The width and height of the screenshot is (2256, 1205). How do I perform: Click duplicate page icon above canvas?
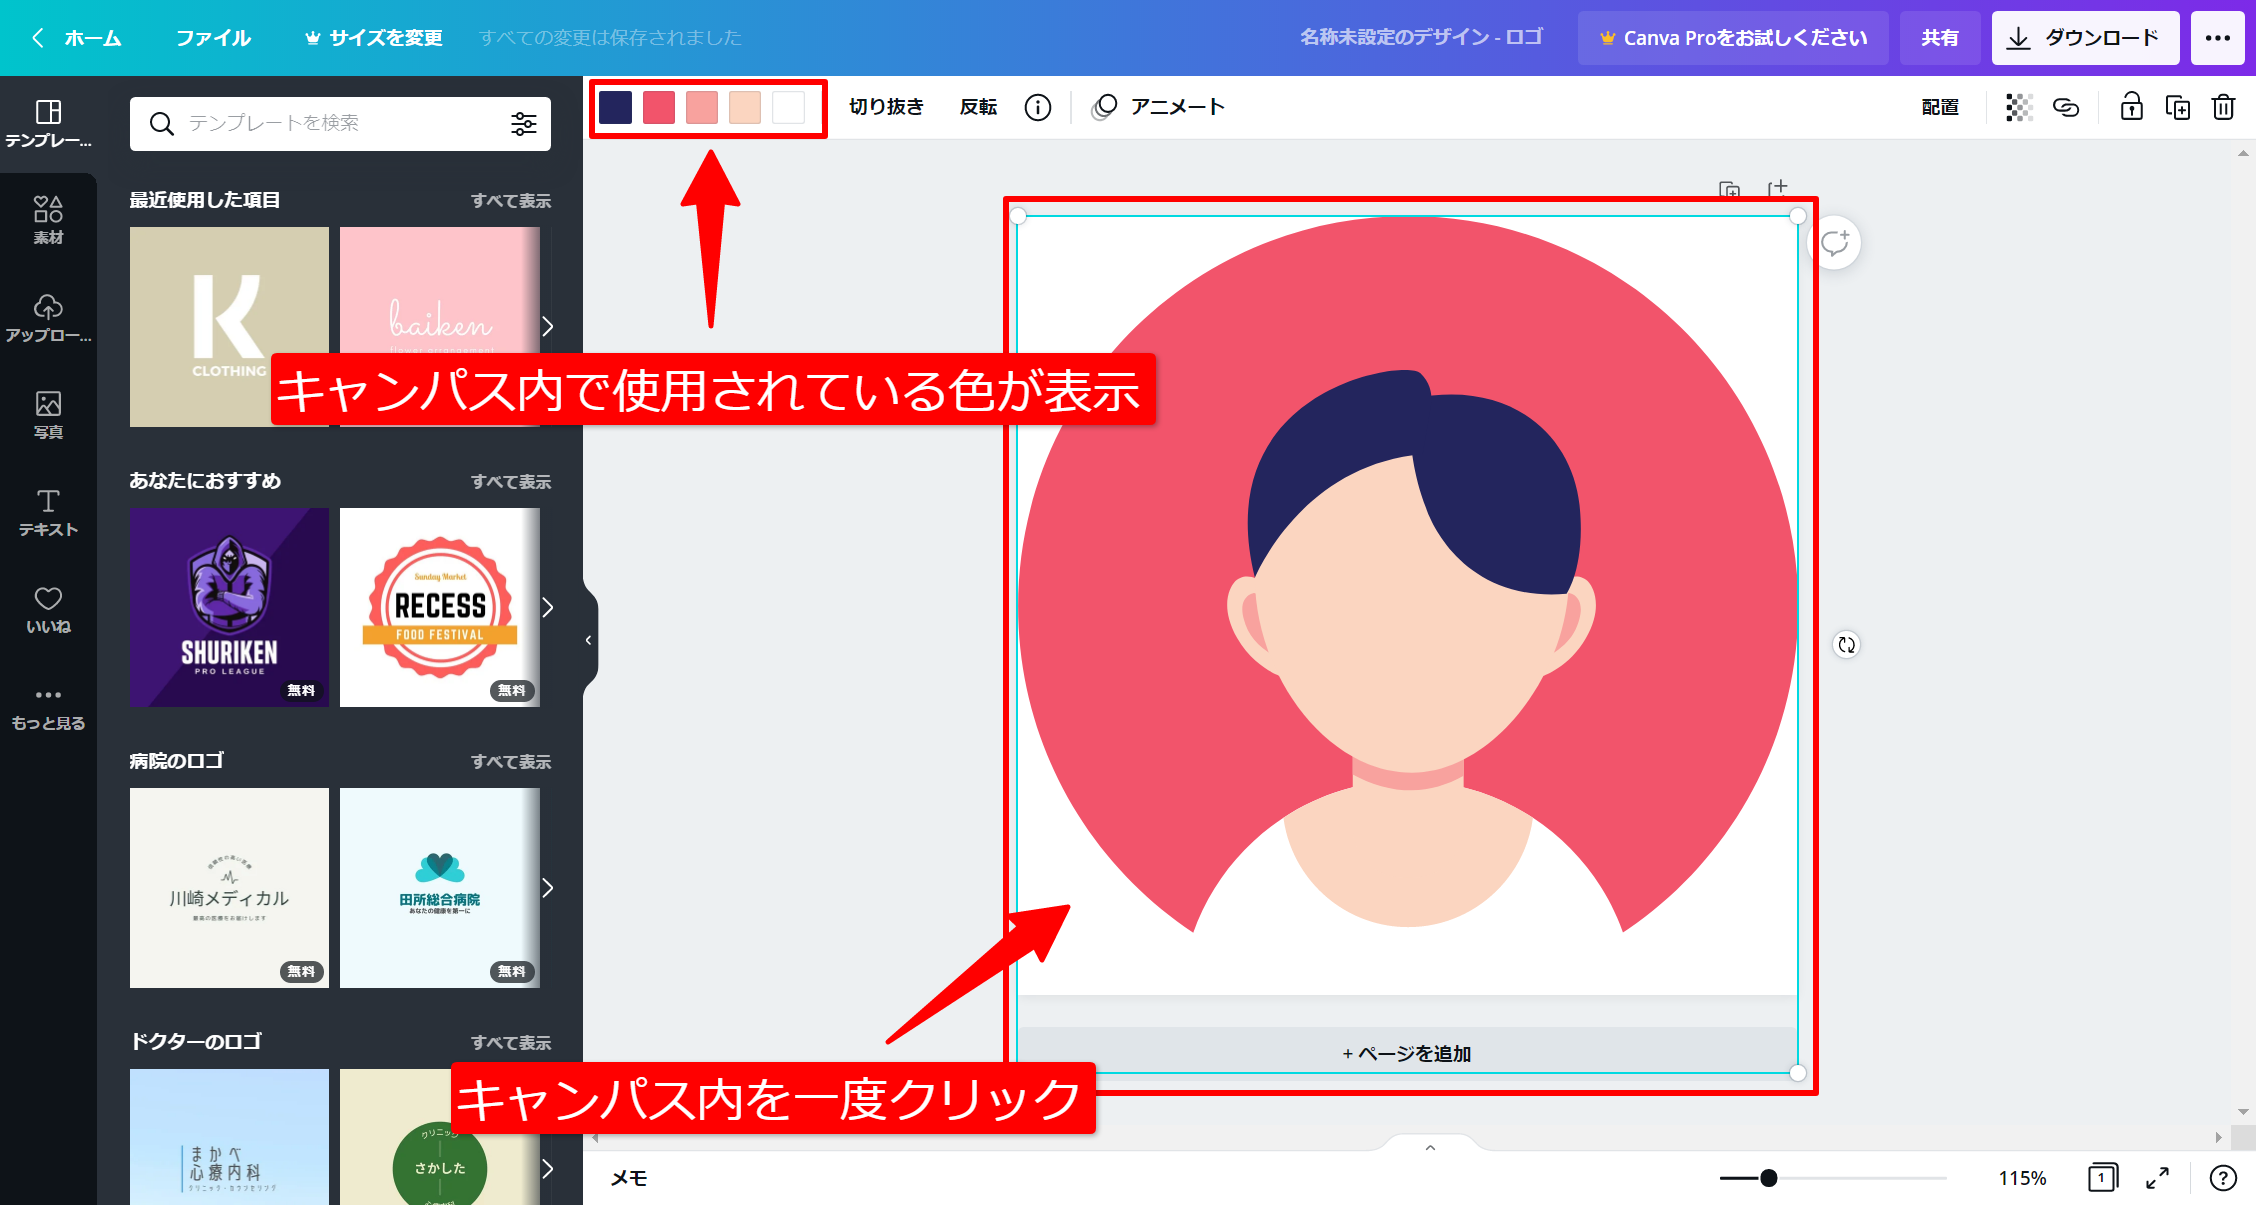pyautogui.click(x=1730, y=189)
